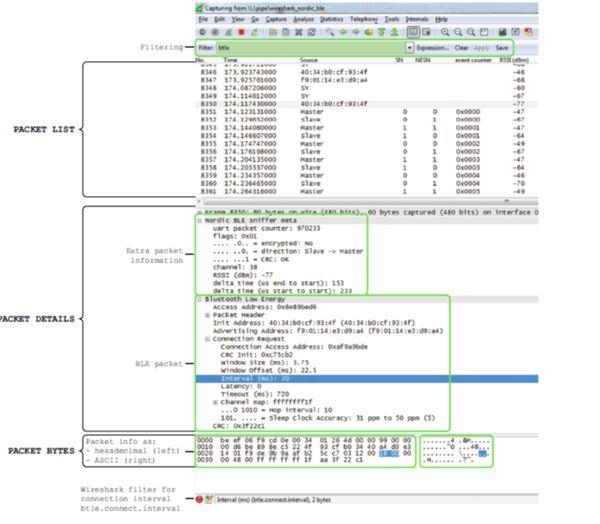
Task: Click the display filter input field
Action: (311, 48)
